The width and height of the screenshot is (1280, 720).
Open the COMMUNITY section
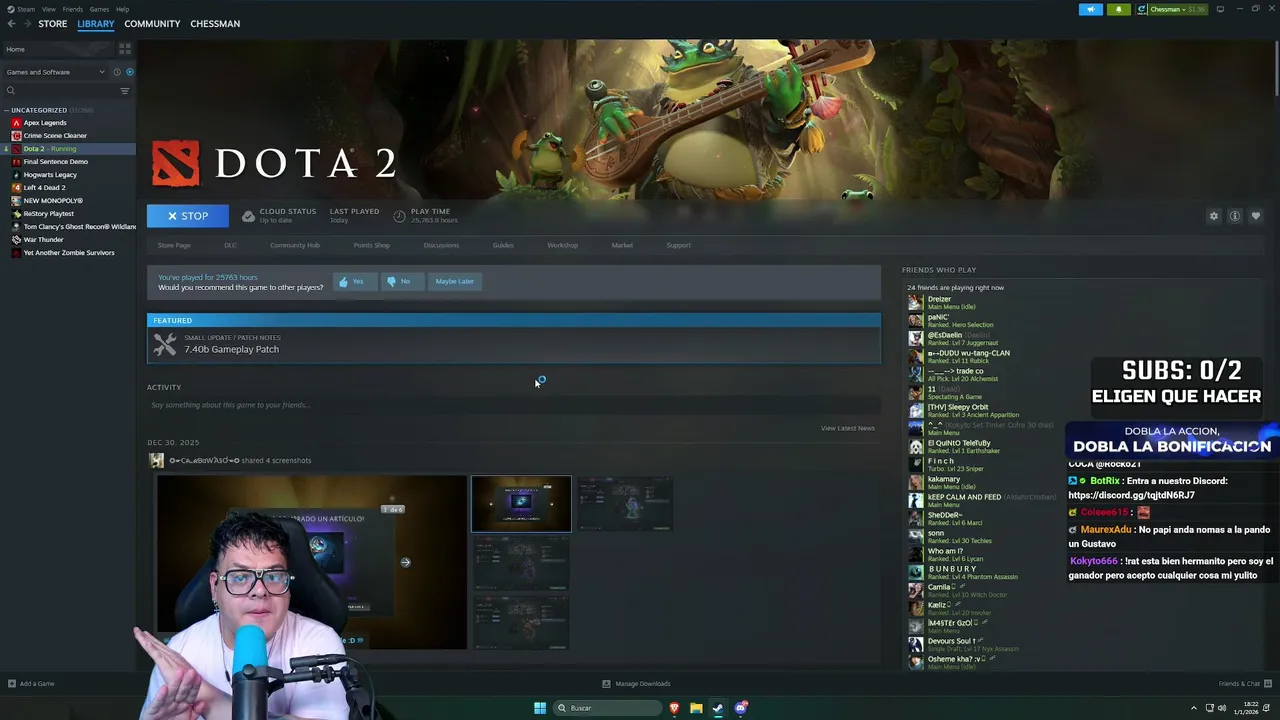click(x=152, y=24)
